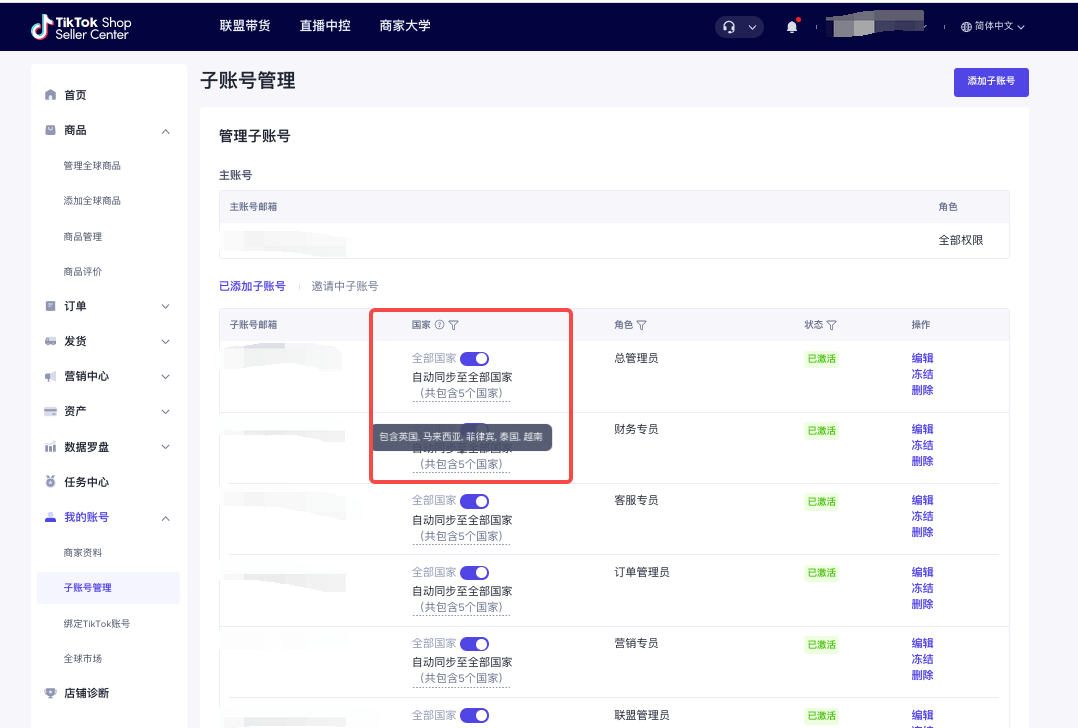Switch to 已添加子账号 tab
1078x728 pixels.
[252, 286]
